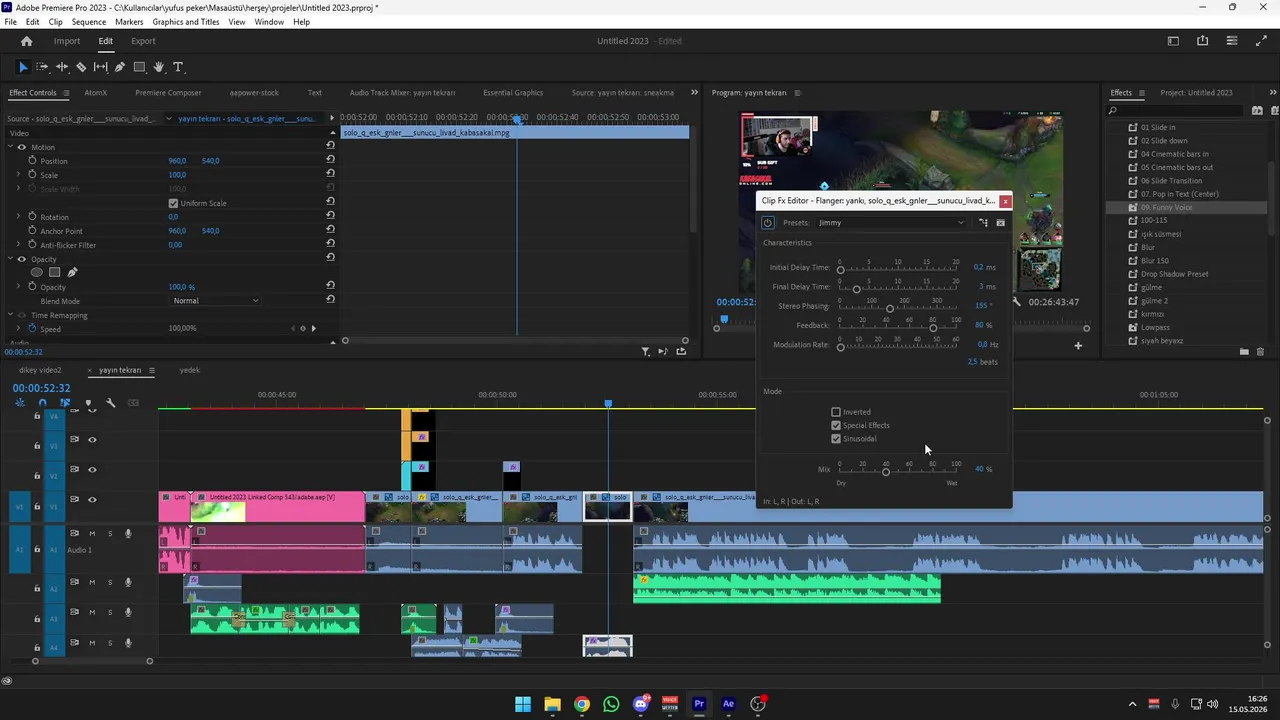Open the Sequence menu
The width and height of the screenshot is (1280, 720).
[89, 22]
